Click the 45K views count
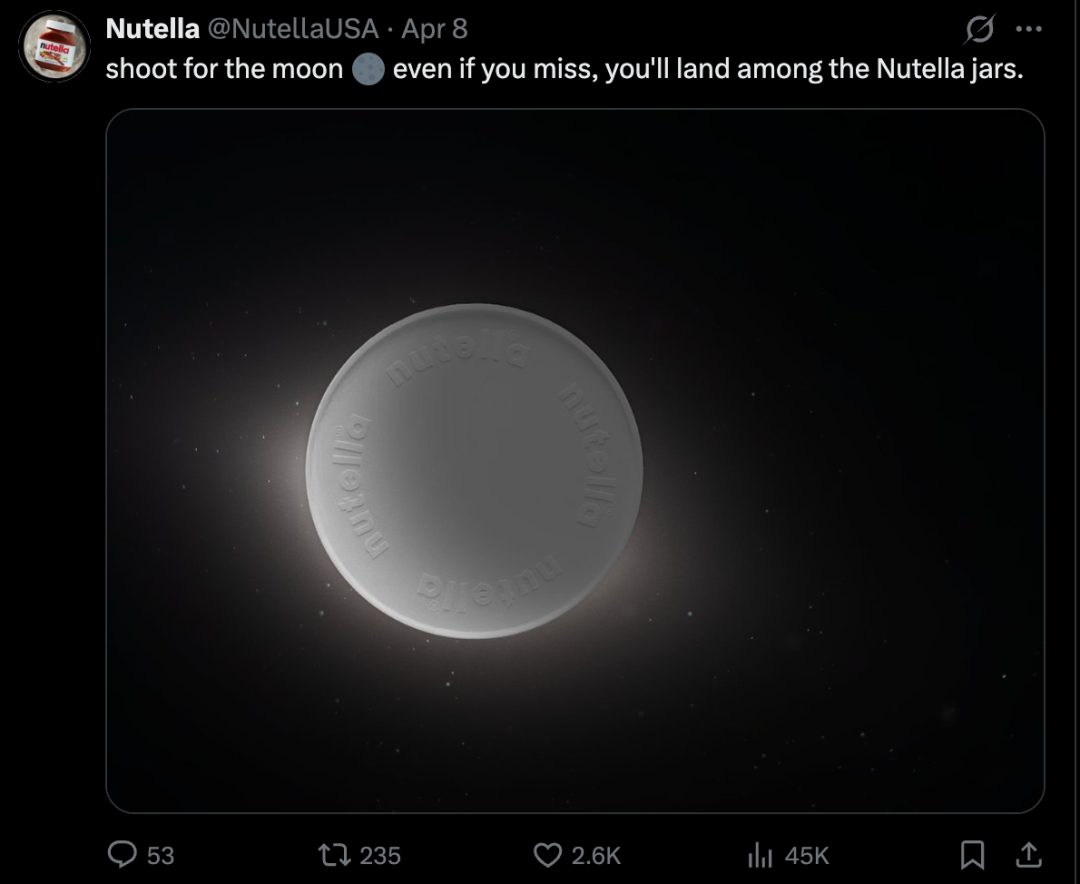Image resolution: width=1080 pixels, height=884 pixels. tap(807, 855)
